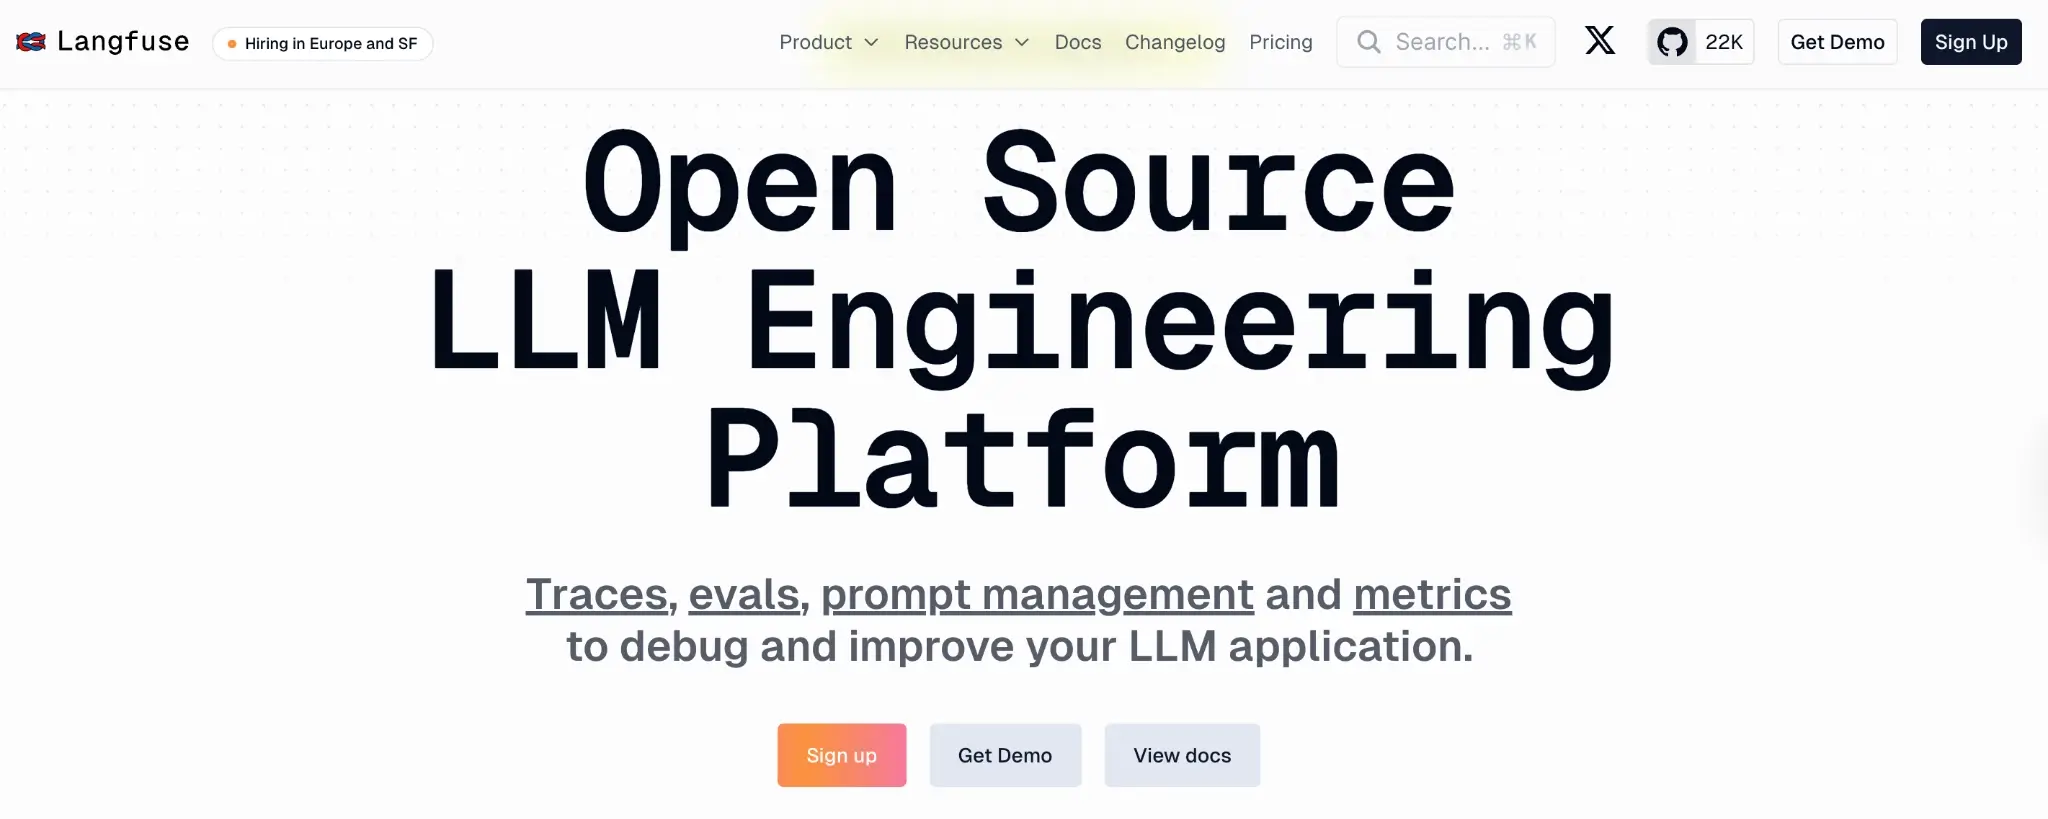Click the orange dot in hiring badge

(232, 44)
